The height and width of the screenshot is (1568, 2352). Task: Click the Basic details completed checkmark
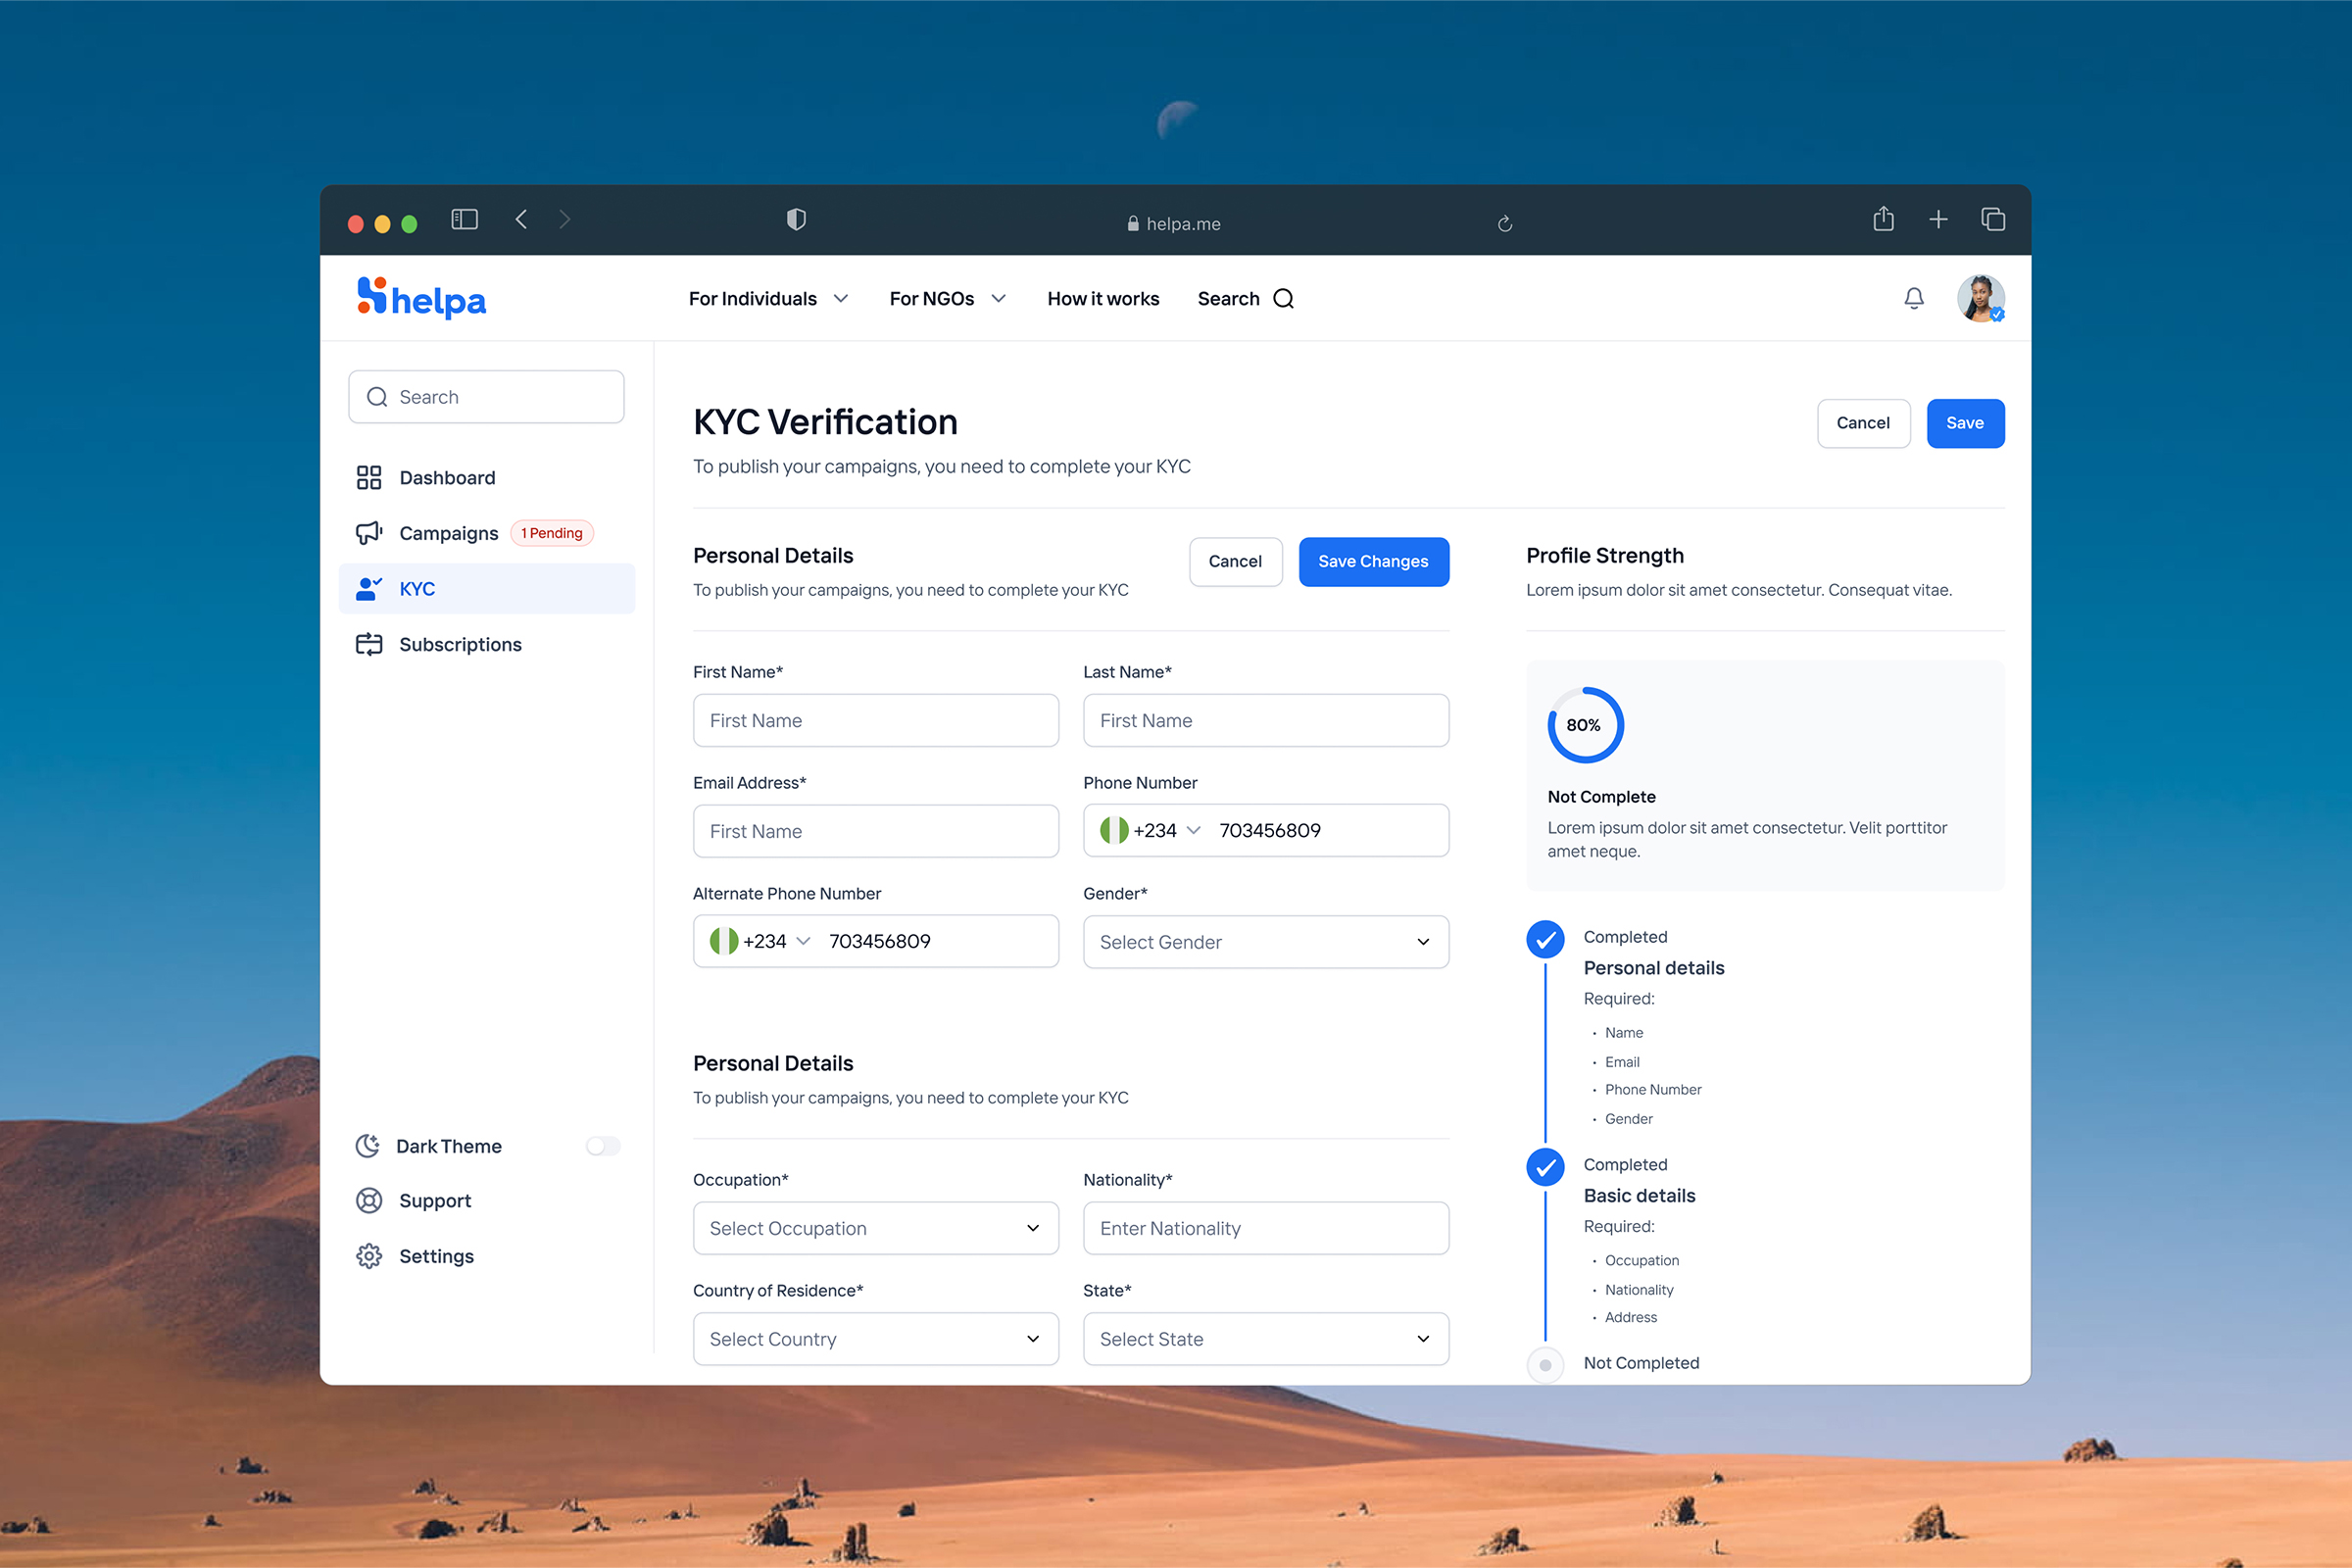[x=1545, y=1167]
